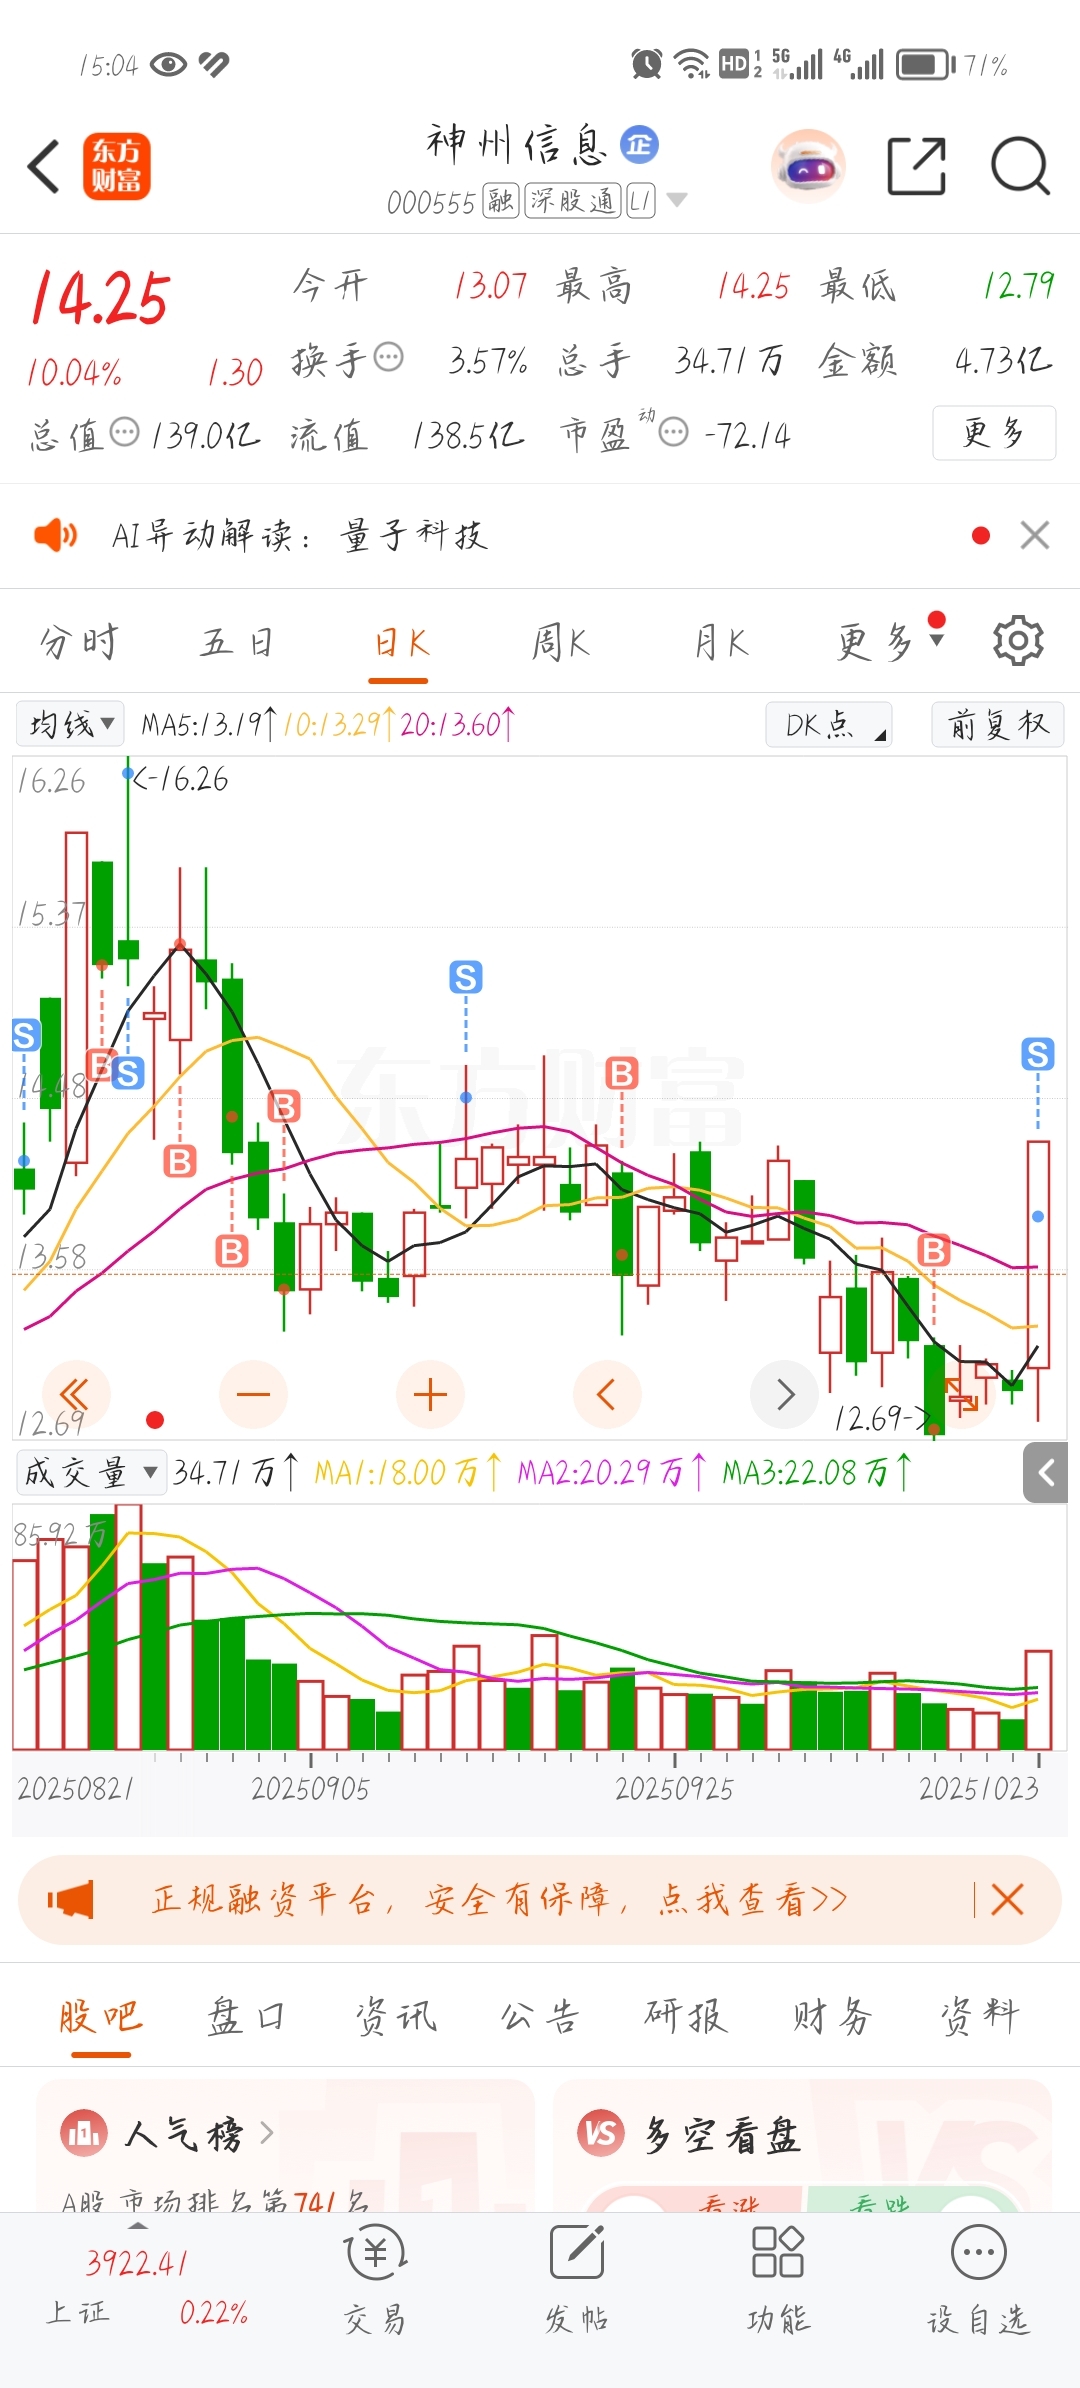Tap the 深股通 tag
The height and width of the screenshot is (2388, 1080).
point(573,201)
